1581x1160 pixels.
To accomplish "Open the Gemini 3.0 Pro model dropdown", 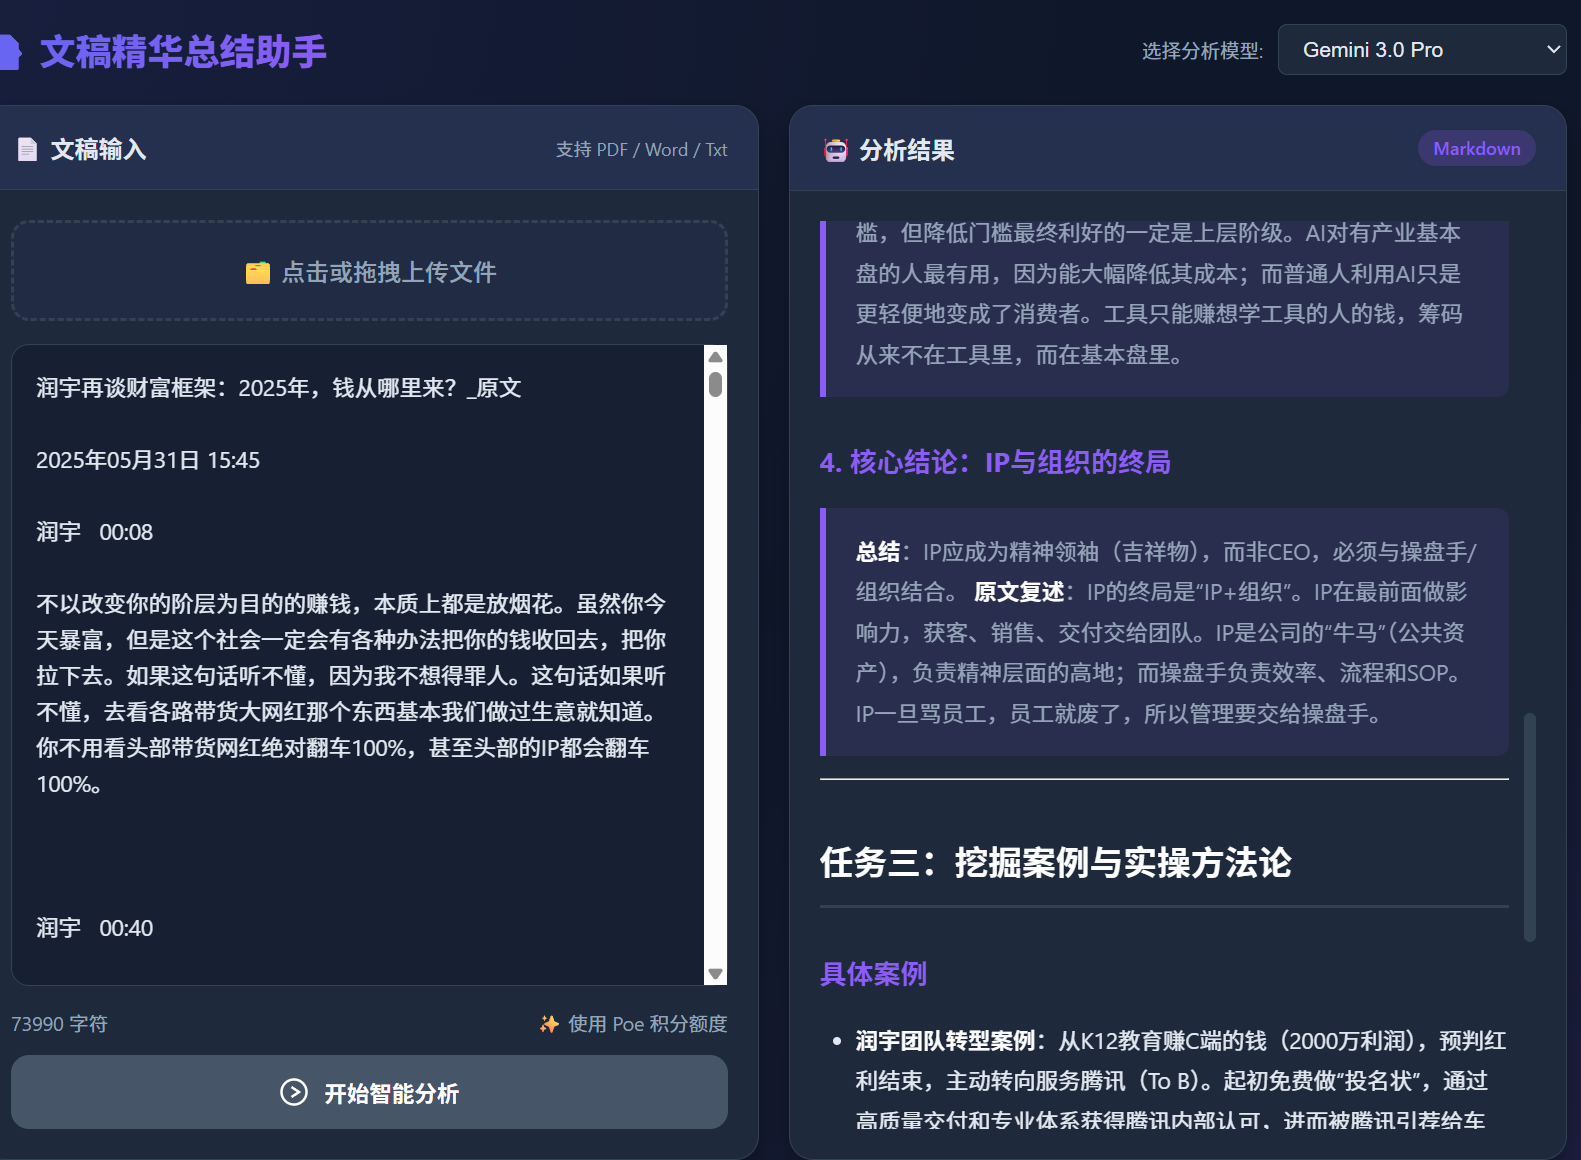I will (1421, 50).
